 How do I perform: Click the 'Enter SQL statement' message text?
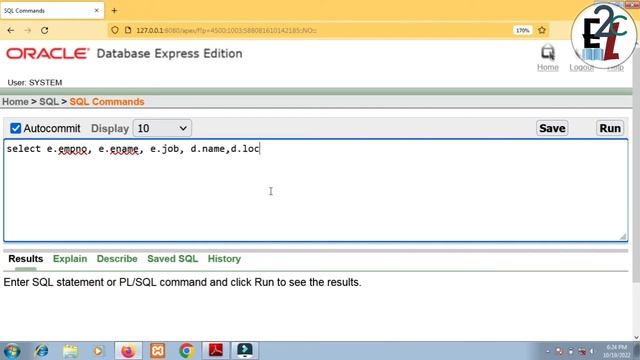pyautogui.click(x=182, y=282)
